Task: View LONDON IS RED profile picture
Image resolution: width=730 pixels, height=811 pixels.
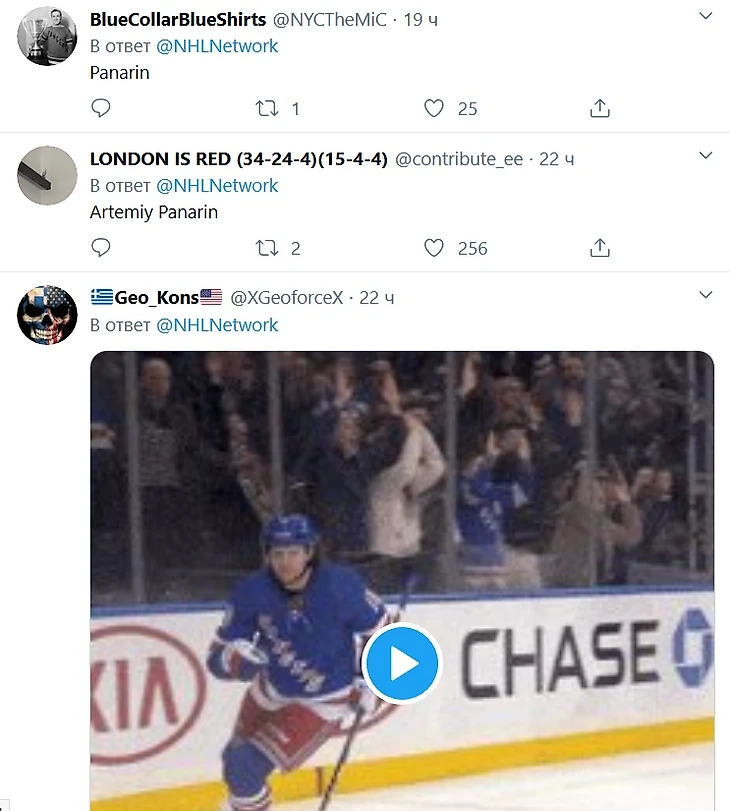Action: click(x=47, y=176)
